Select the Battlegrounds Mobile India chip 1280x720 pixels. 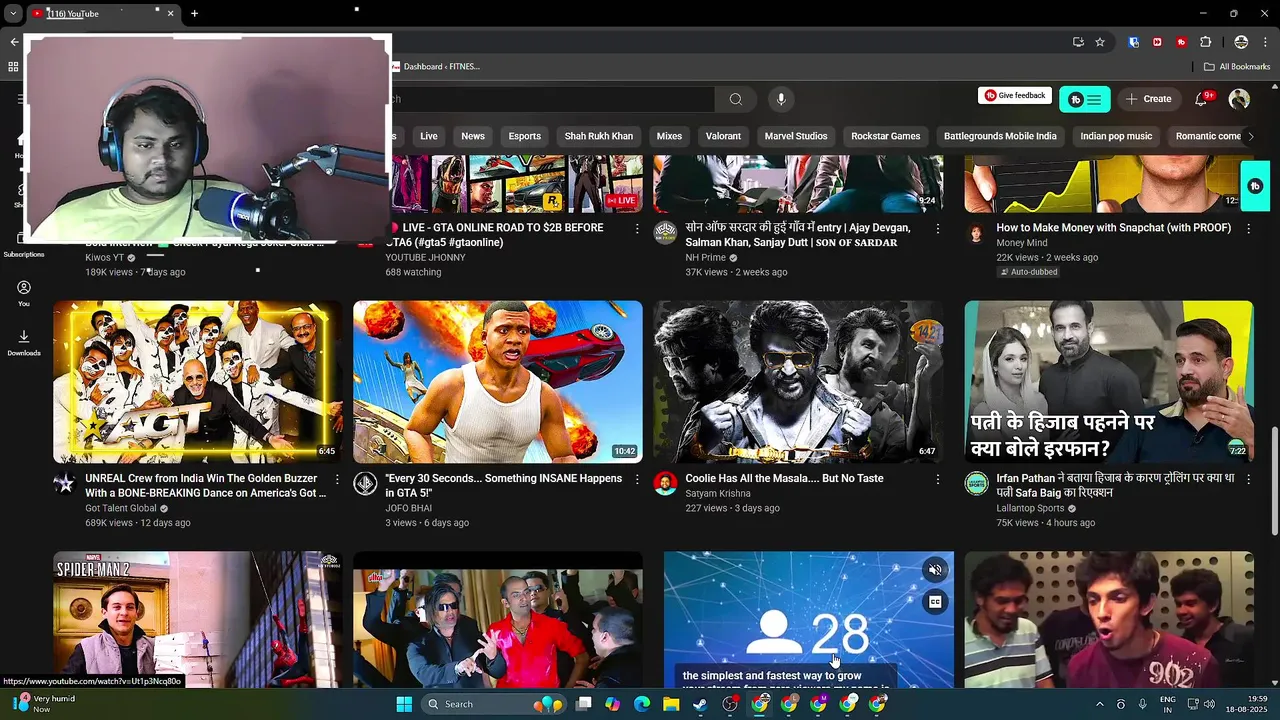[1000, 136]
